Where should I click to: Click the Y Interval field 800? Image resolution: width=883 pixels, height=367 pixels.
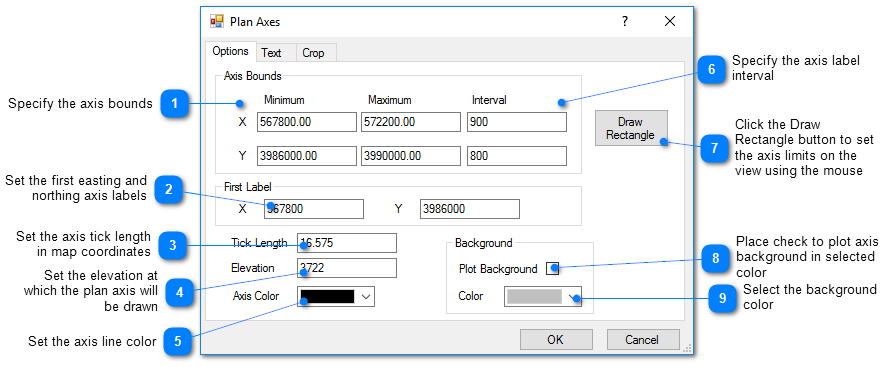click(x=516, y=156)
